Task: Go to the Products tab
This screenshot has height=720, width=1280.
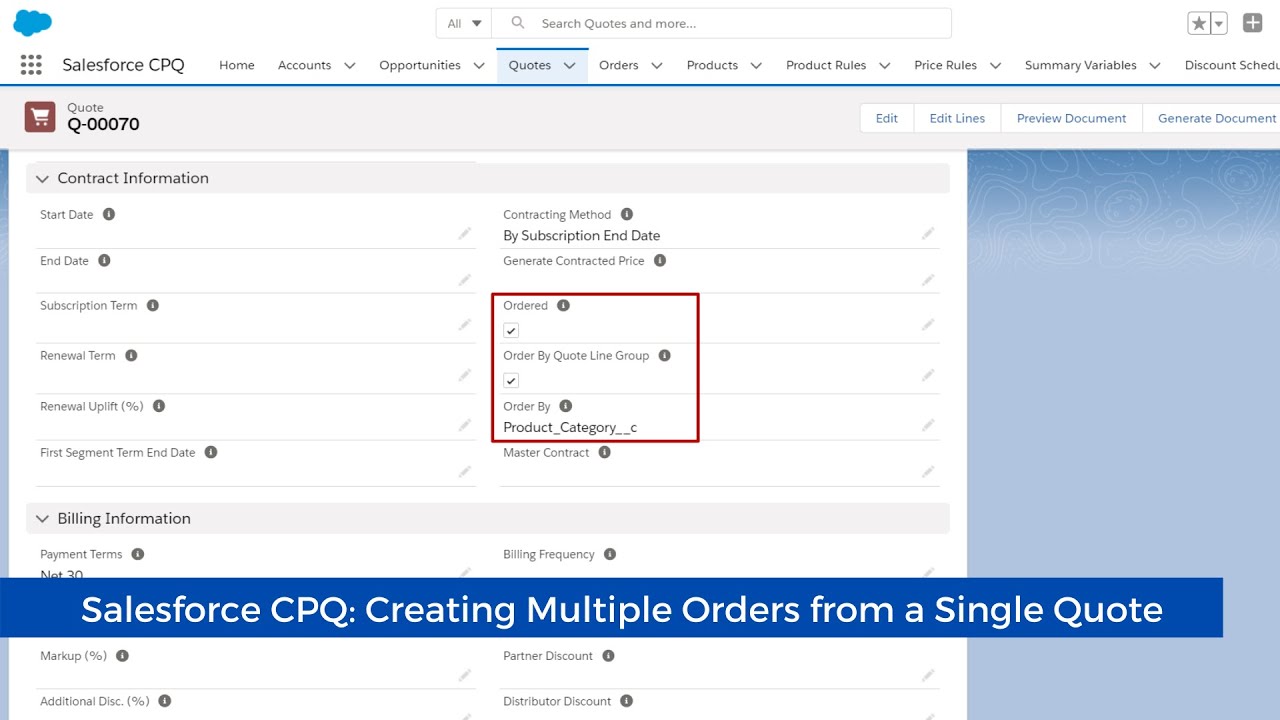Action: 712,65
